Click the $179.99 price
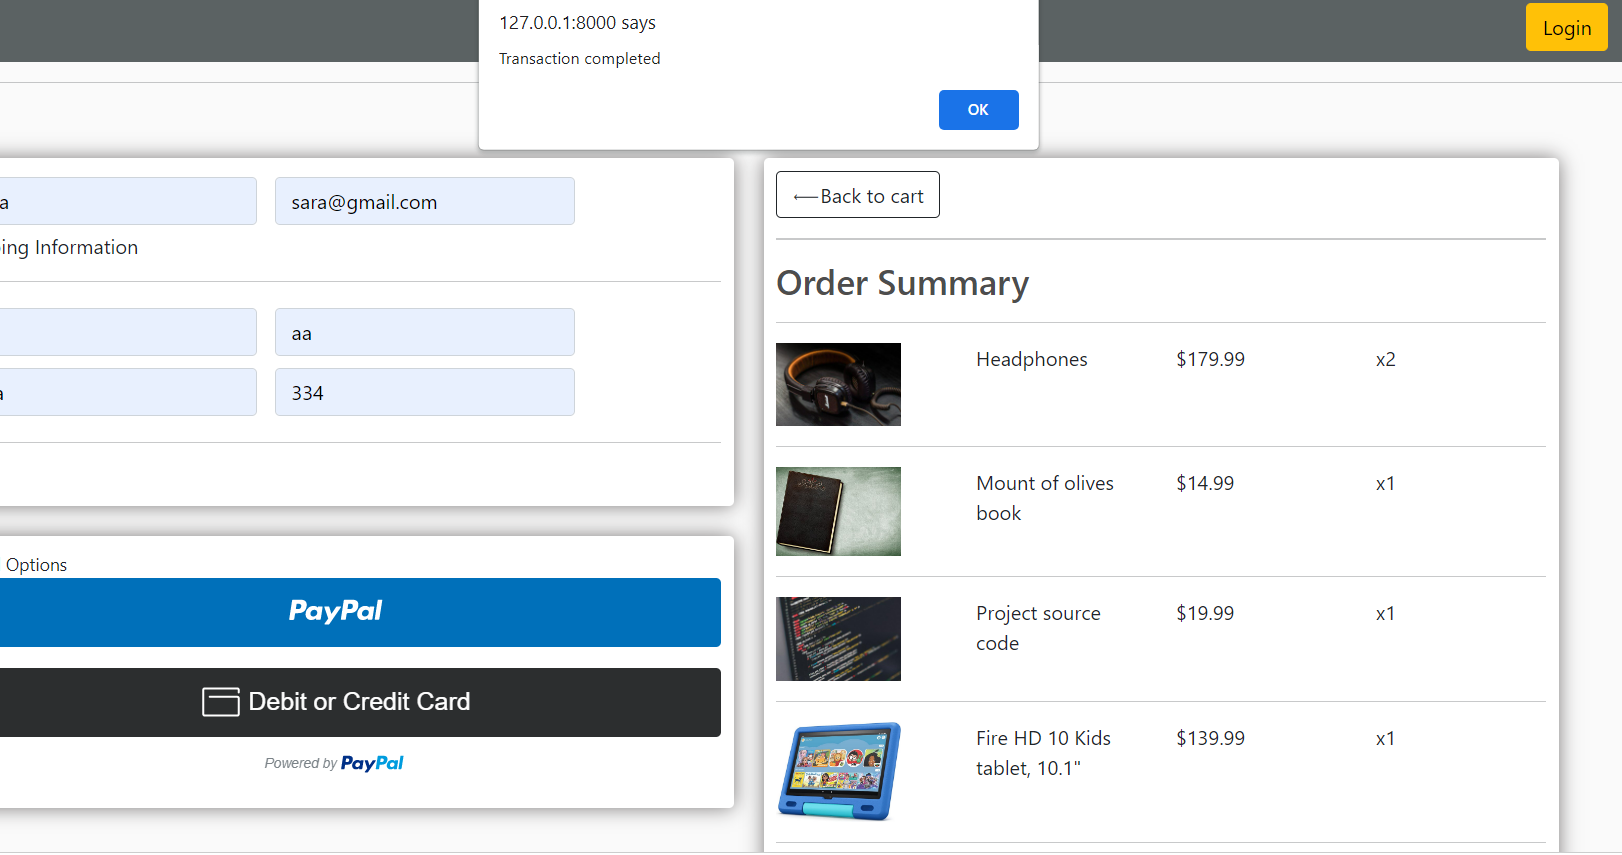1622x855 pixels. pos(1210,359)
